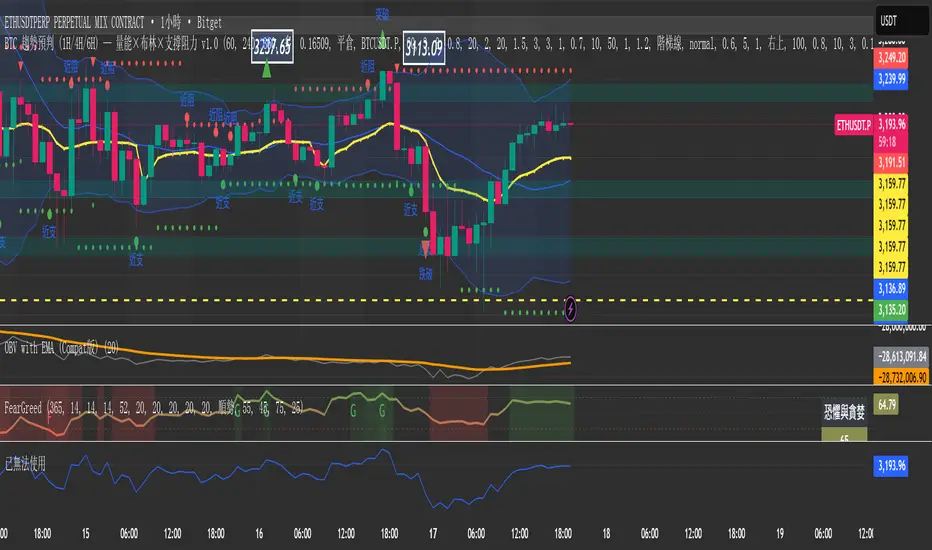The width and height of the screenshot is (932, 550).
Task: Click the pink 3,193.96 last price label
Action: pyautogui.click(x=892, y=124)
